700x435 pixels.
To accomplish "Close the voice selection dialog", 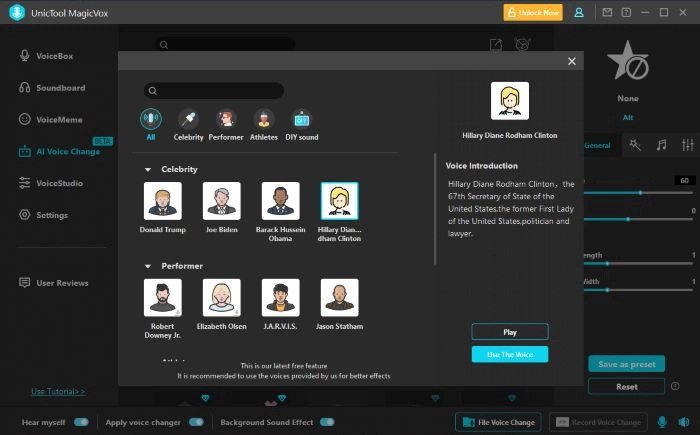I will tap(572, 61).
